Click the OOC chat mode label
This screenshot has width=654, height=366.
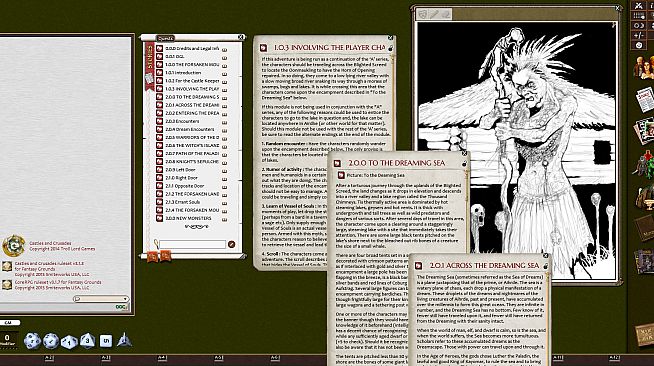tap(121, 307)
